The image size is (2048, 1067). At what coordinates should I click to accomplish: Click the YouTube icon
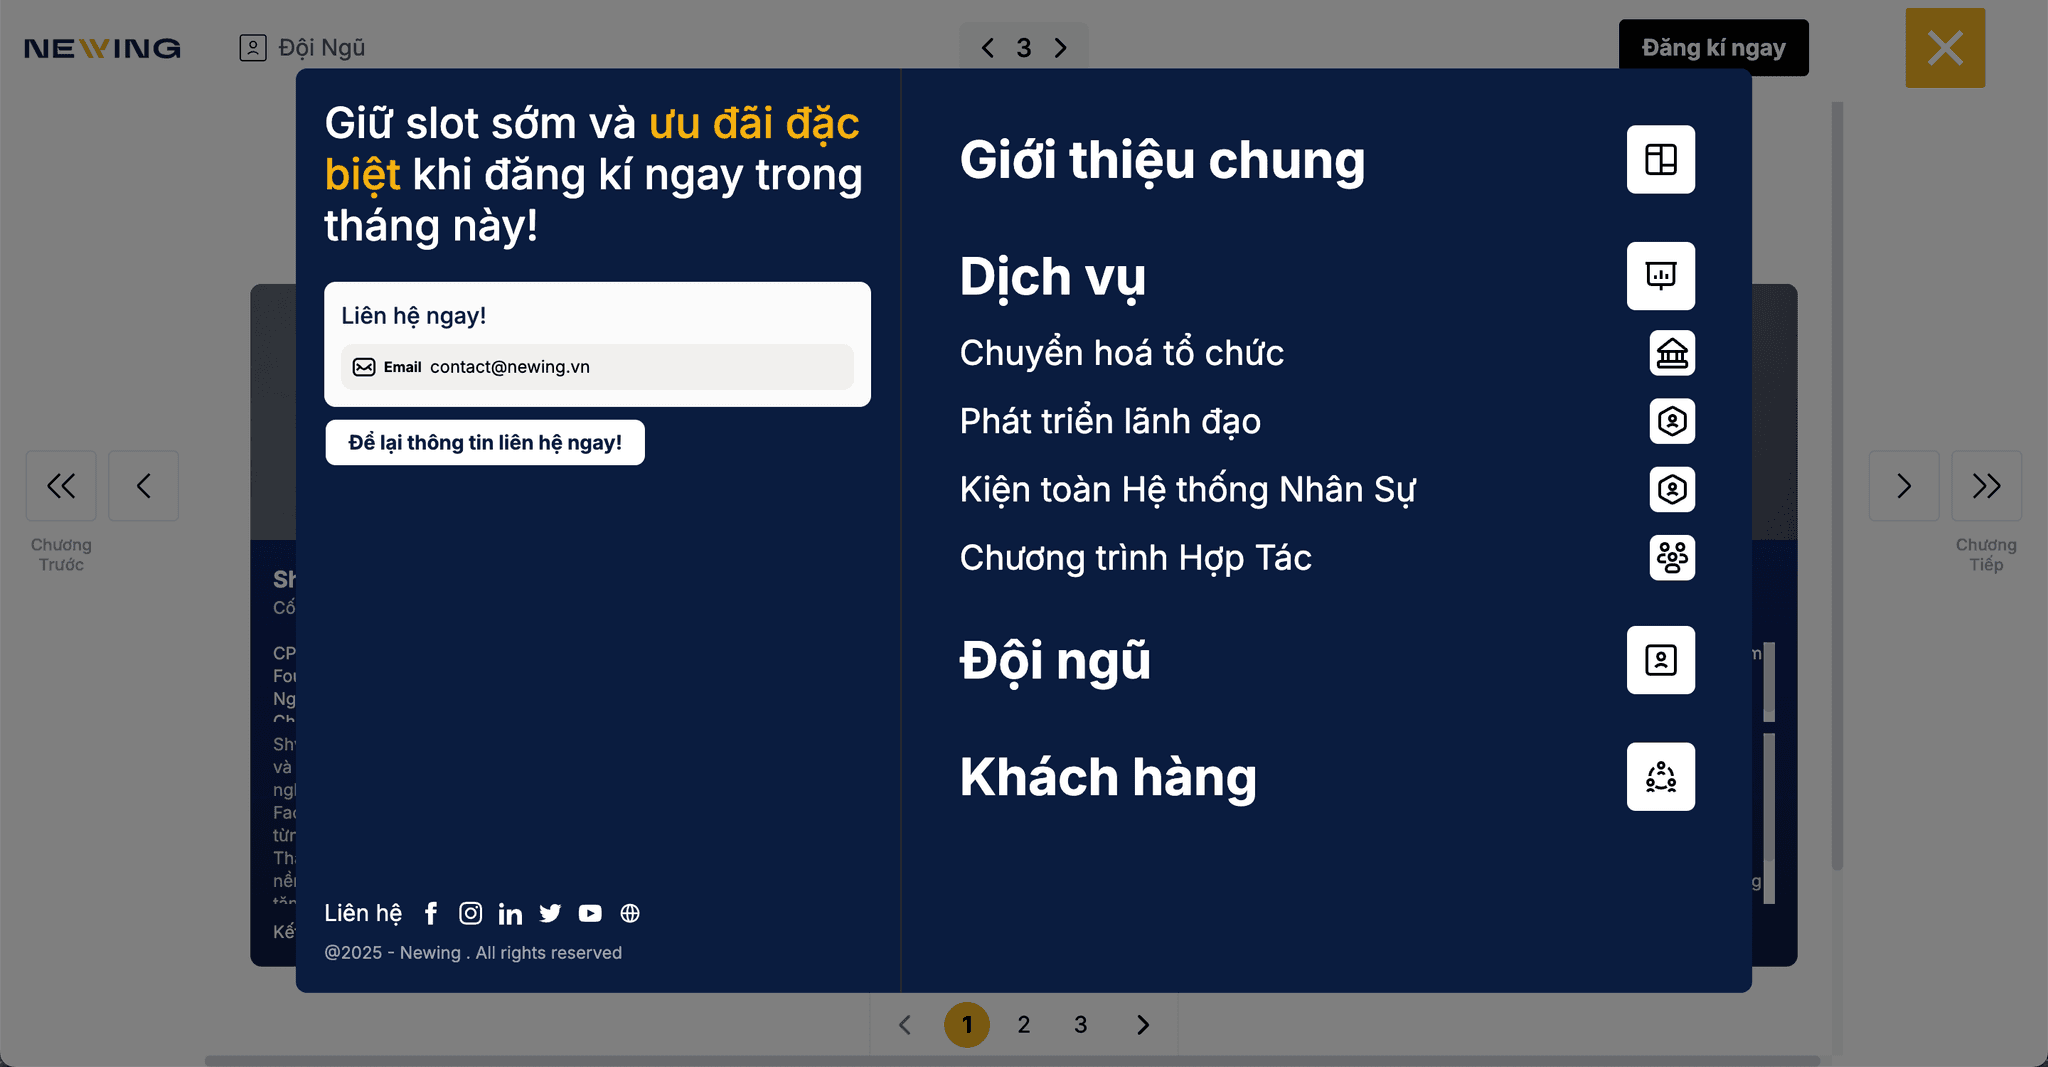pyautogui.click(x=590, y=913)
